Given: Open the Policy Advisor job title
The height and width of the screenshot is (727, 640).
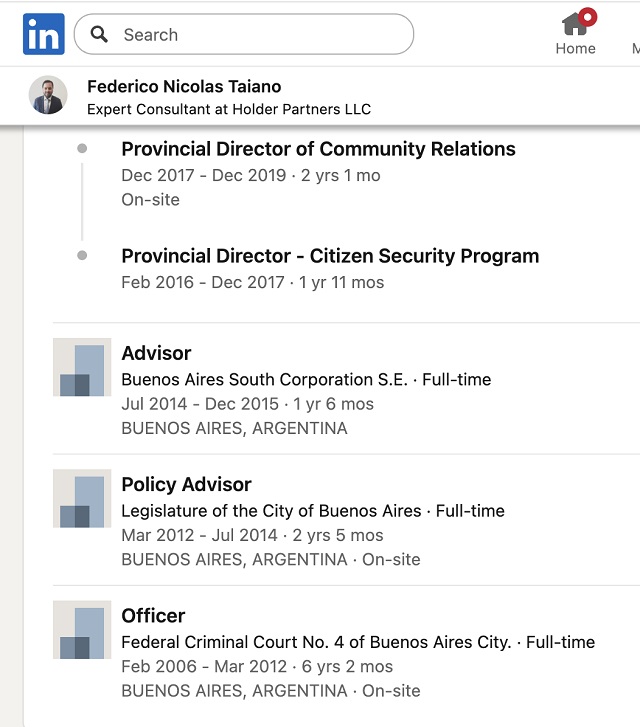Looking at the screenshot, I should 186,484.
